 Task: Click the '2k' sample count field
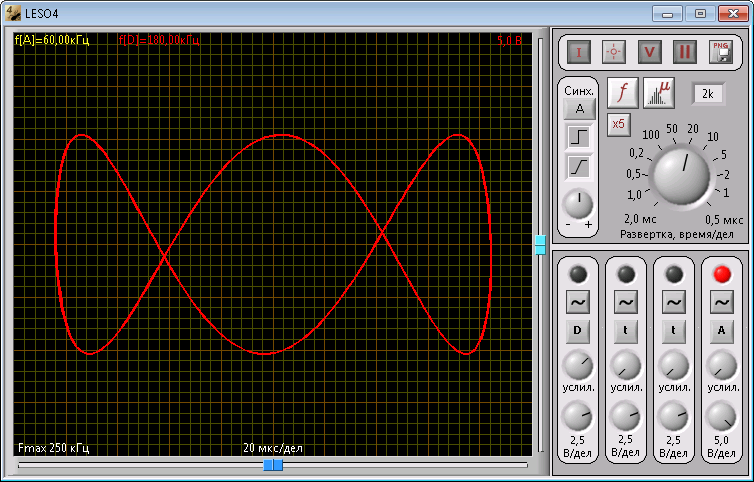(x=708, y=93)
